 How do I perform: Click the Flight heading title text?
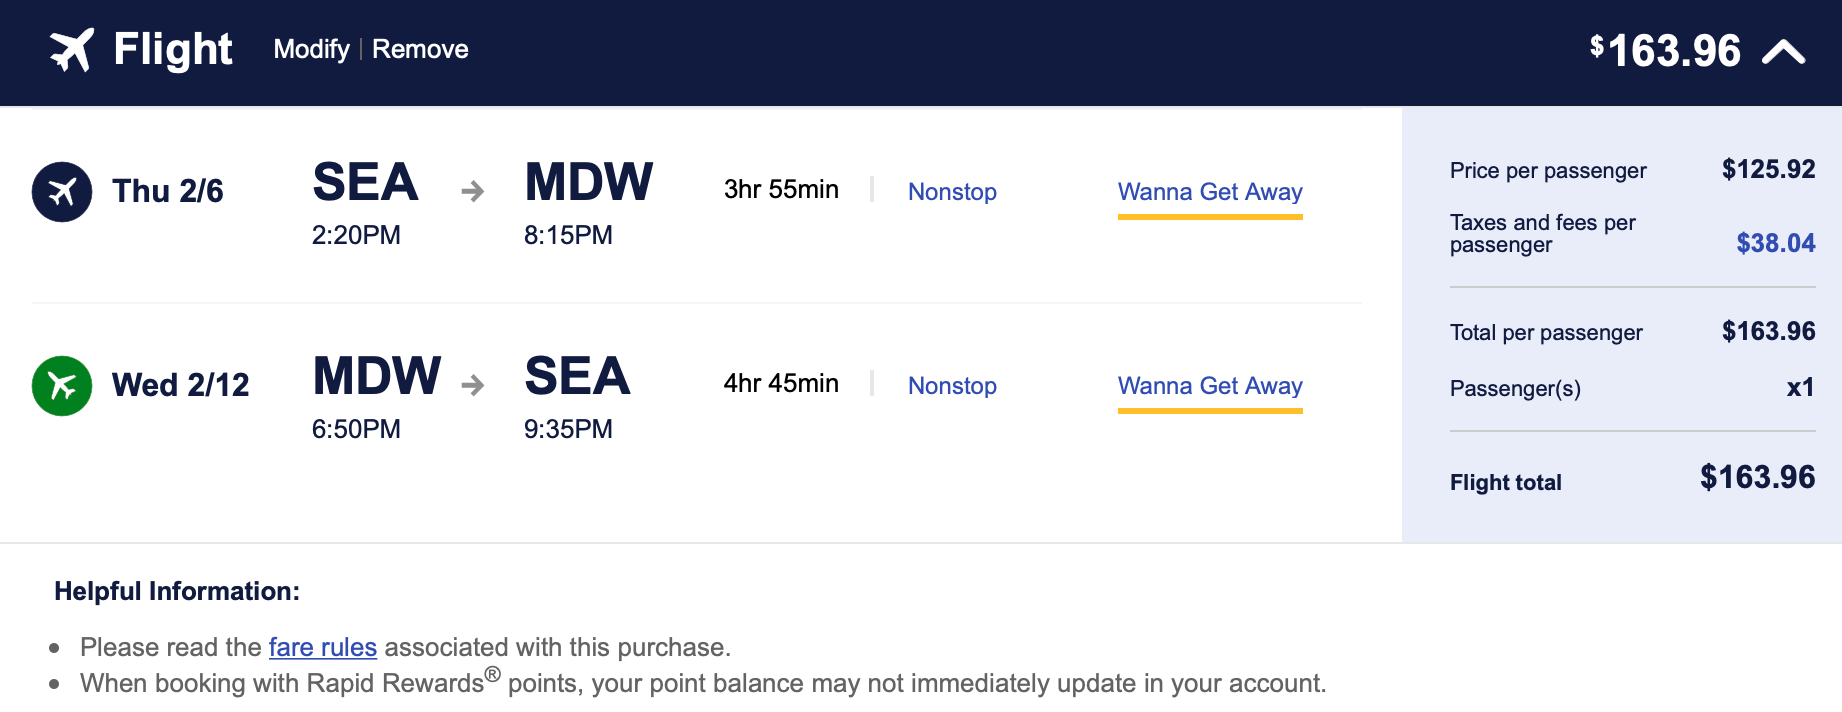173,49
